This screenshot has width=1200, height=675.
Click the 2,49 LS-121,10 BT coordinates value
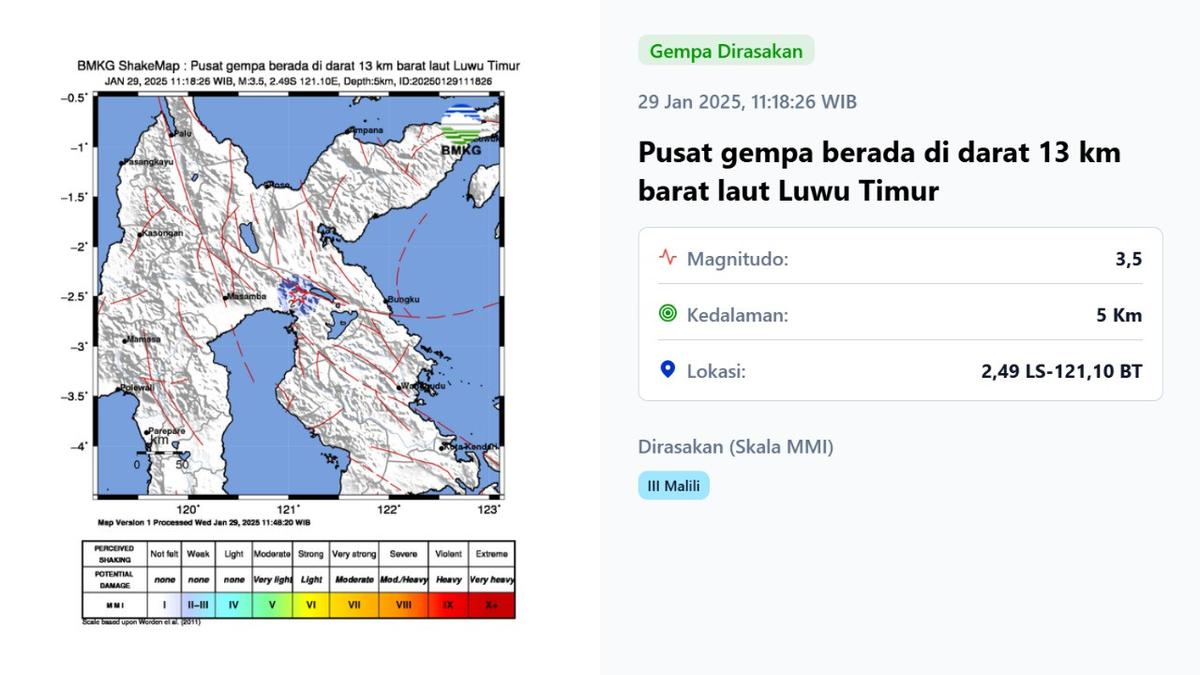click(1061, 371)
